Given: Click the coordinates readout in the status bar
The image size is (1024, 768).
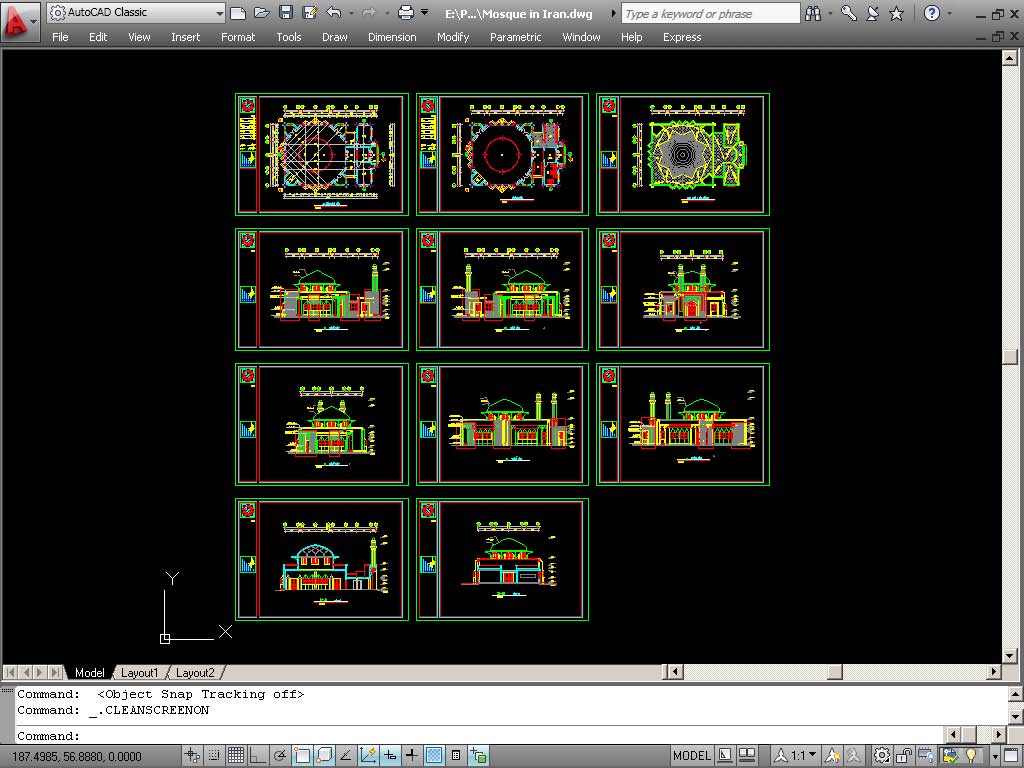Looking at the screenshot, I should point(76,756).
